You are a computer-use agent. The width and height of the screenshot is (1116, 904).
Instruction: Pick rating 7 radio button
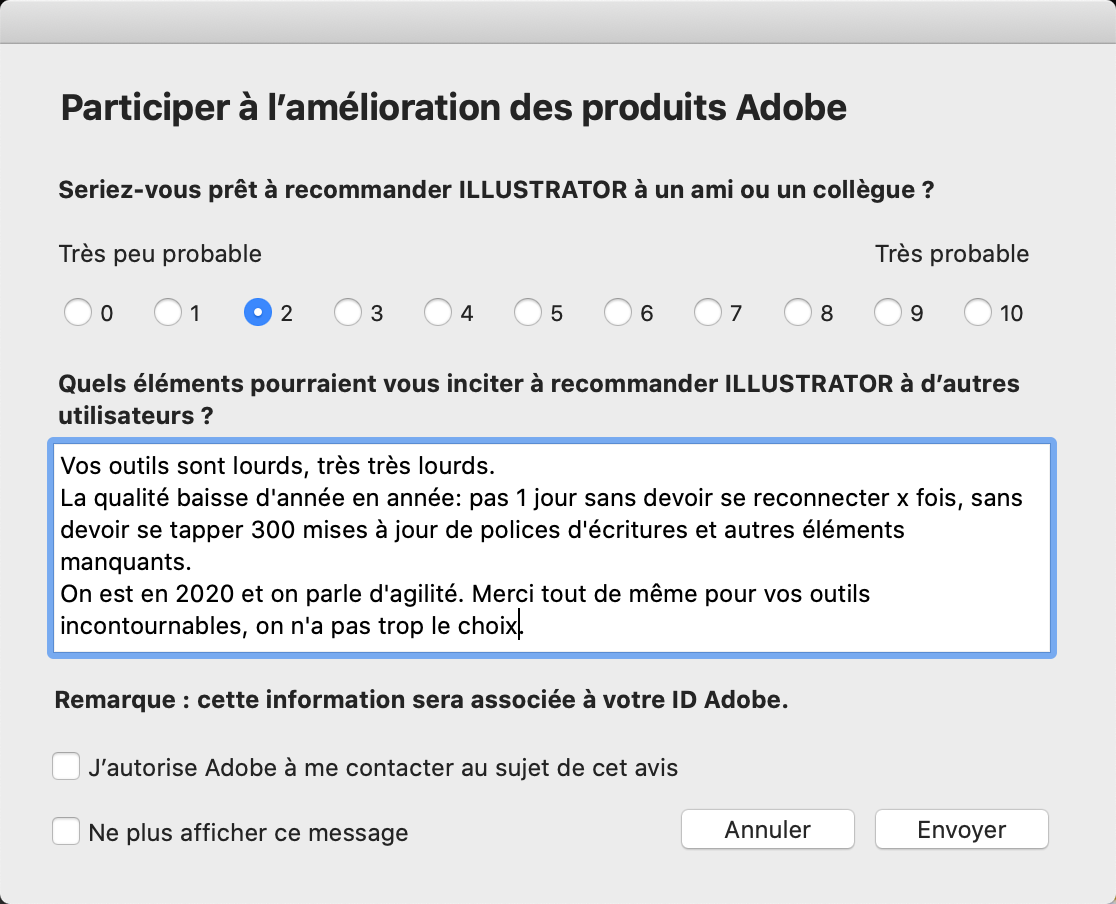tap(708, 312)
